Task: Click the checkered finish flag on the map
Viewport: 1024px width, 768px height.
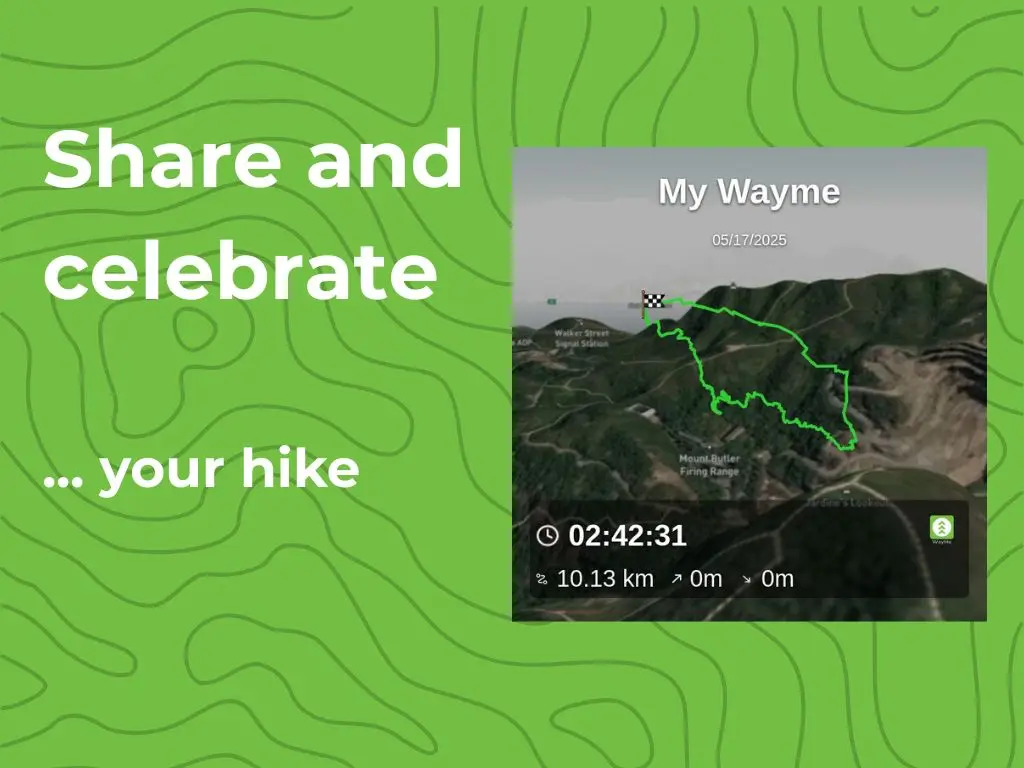Action: [652, 302]
